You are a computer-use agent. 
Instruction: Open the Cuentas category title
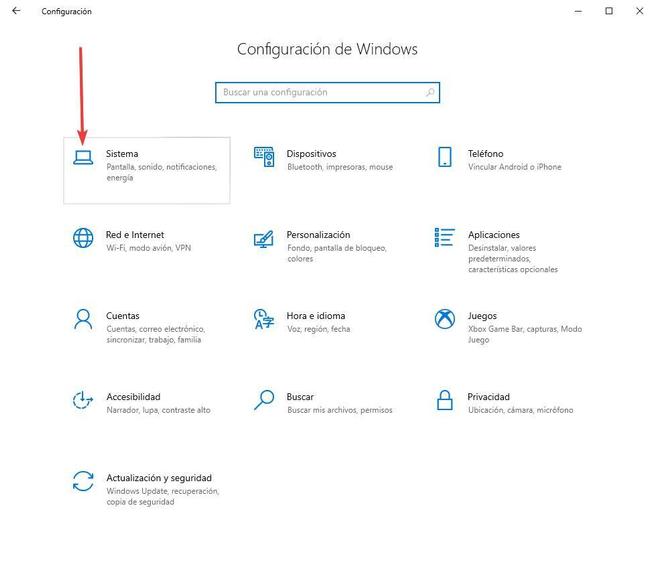(x=123, y=316)
